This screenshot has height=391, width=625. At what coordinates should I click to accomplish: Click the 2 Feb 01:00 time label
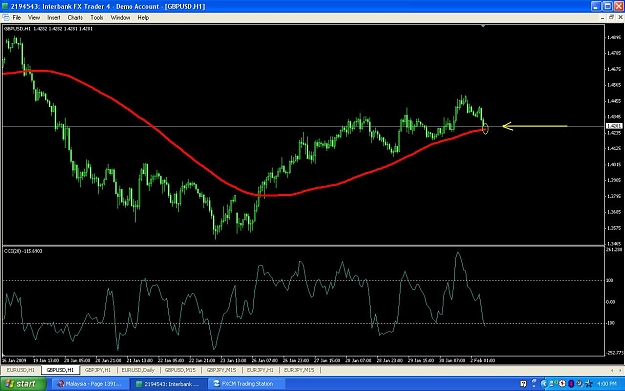[x=483, y=360]
